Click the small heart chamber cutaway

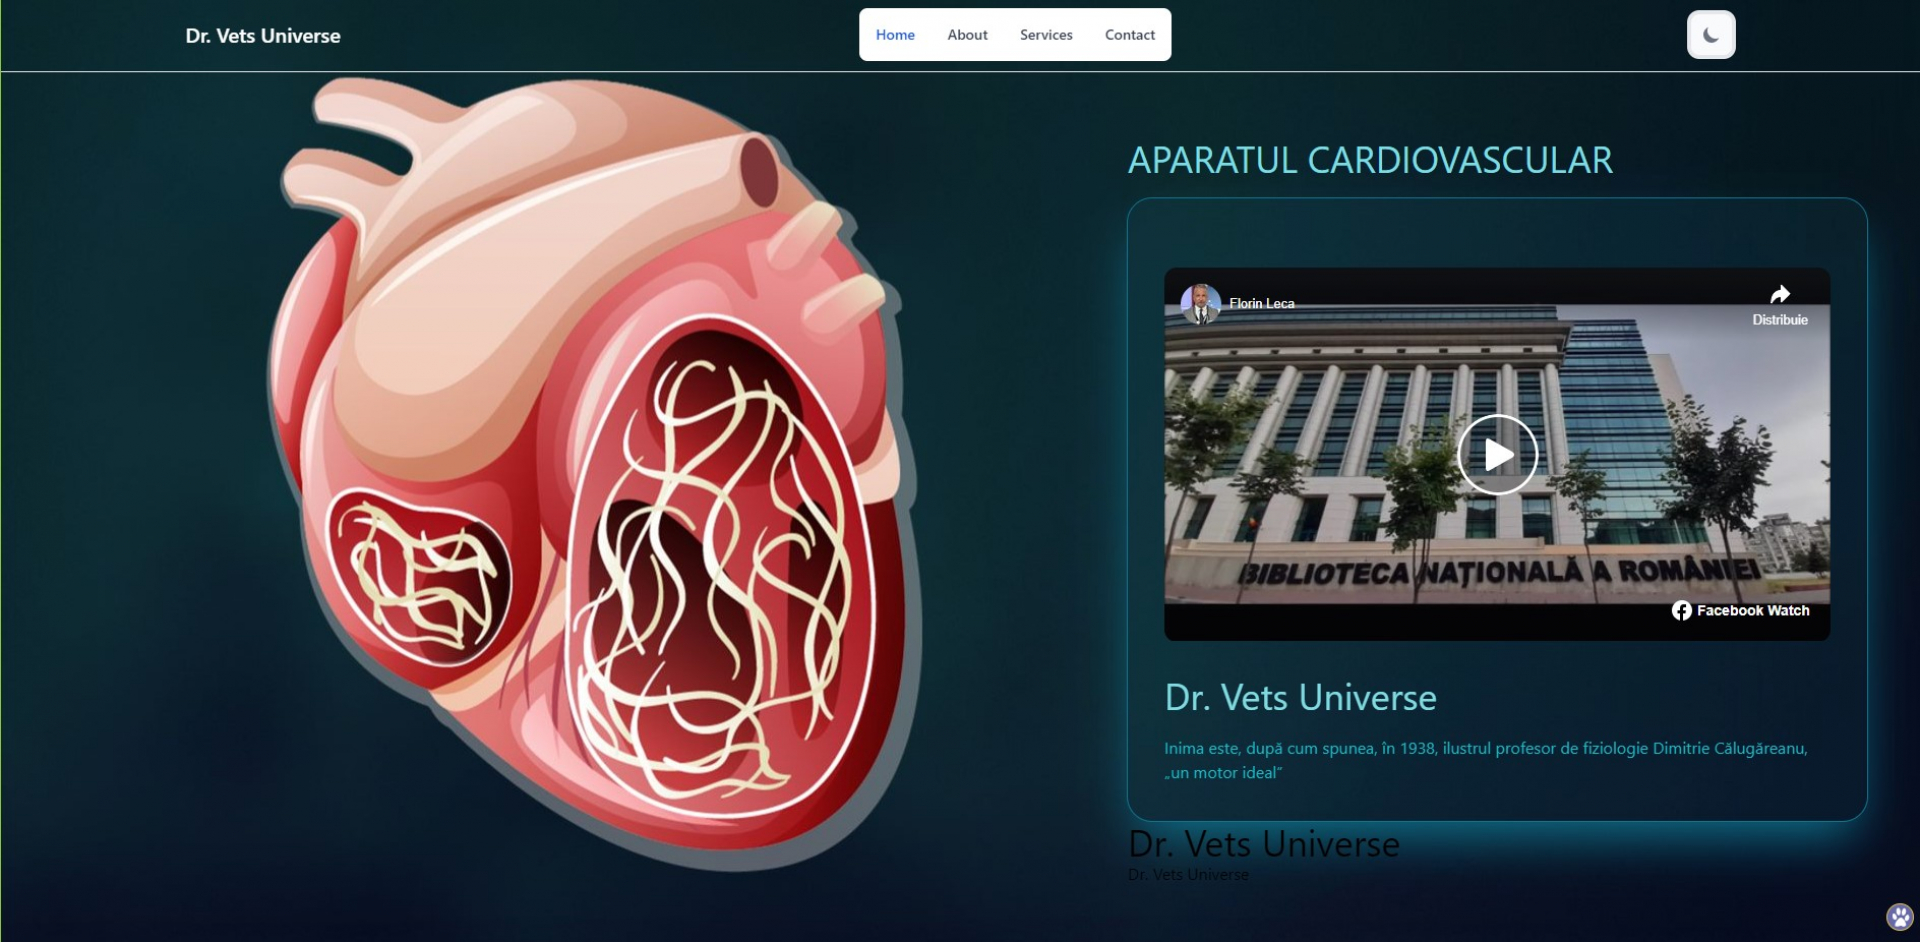419,578
